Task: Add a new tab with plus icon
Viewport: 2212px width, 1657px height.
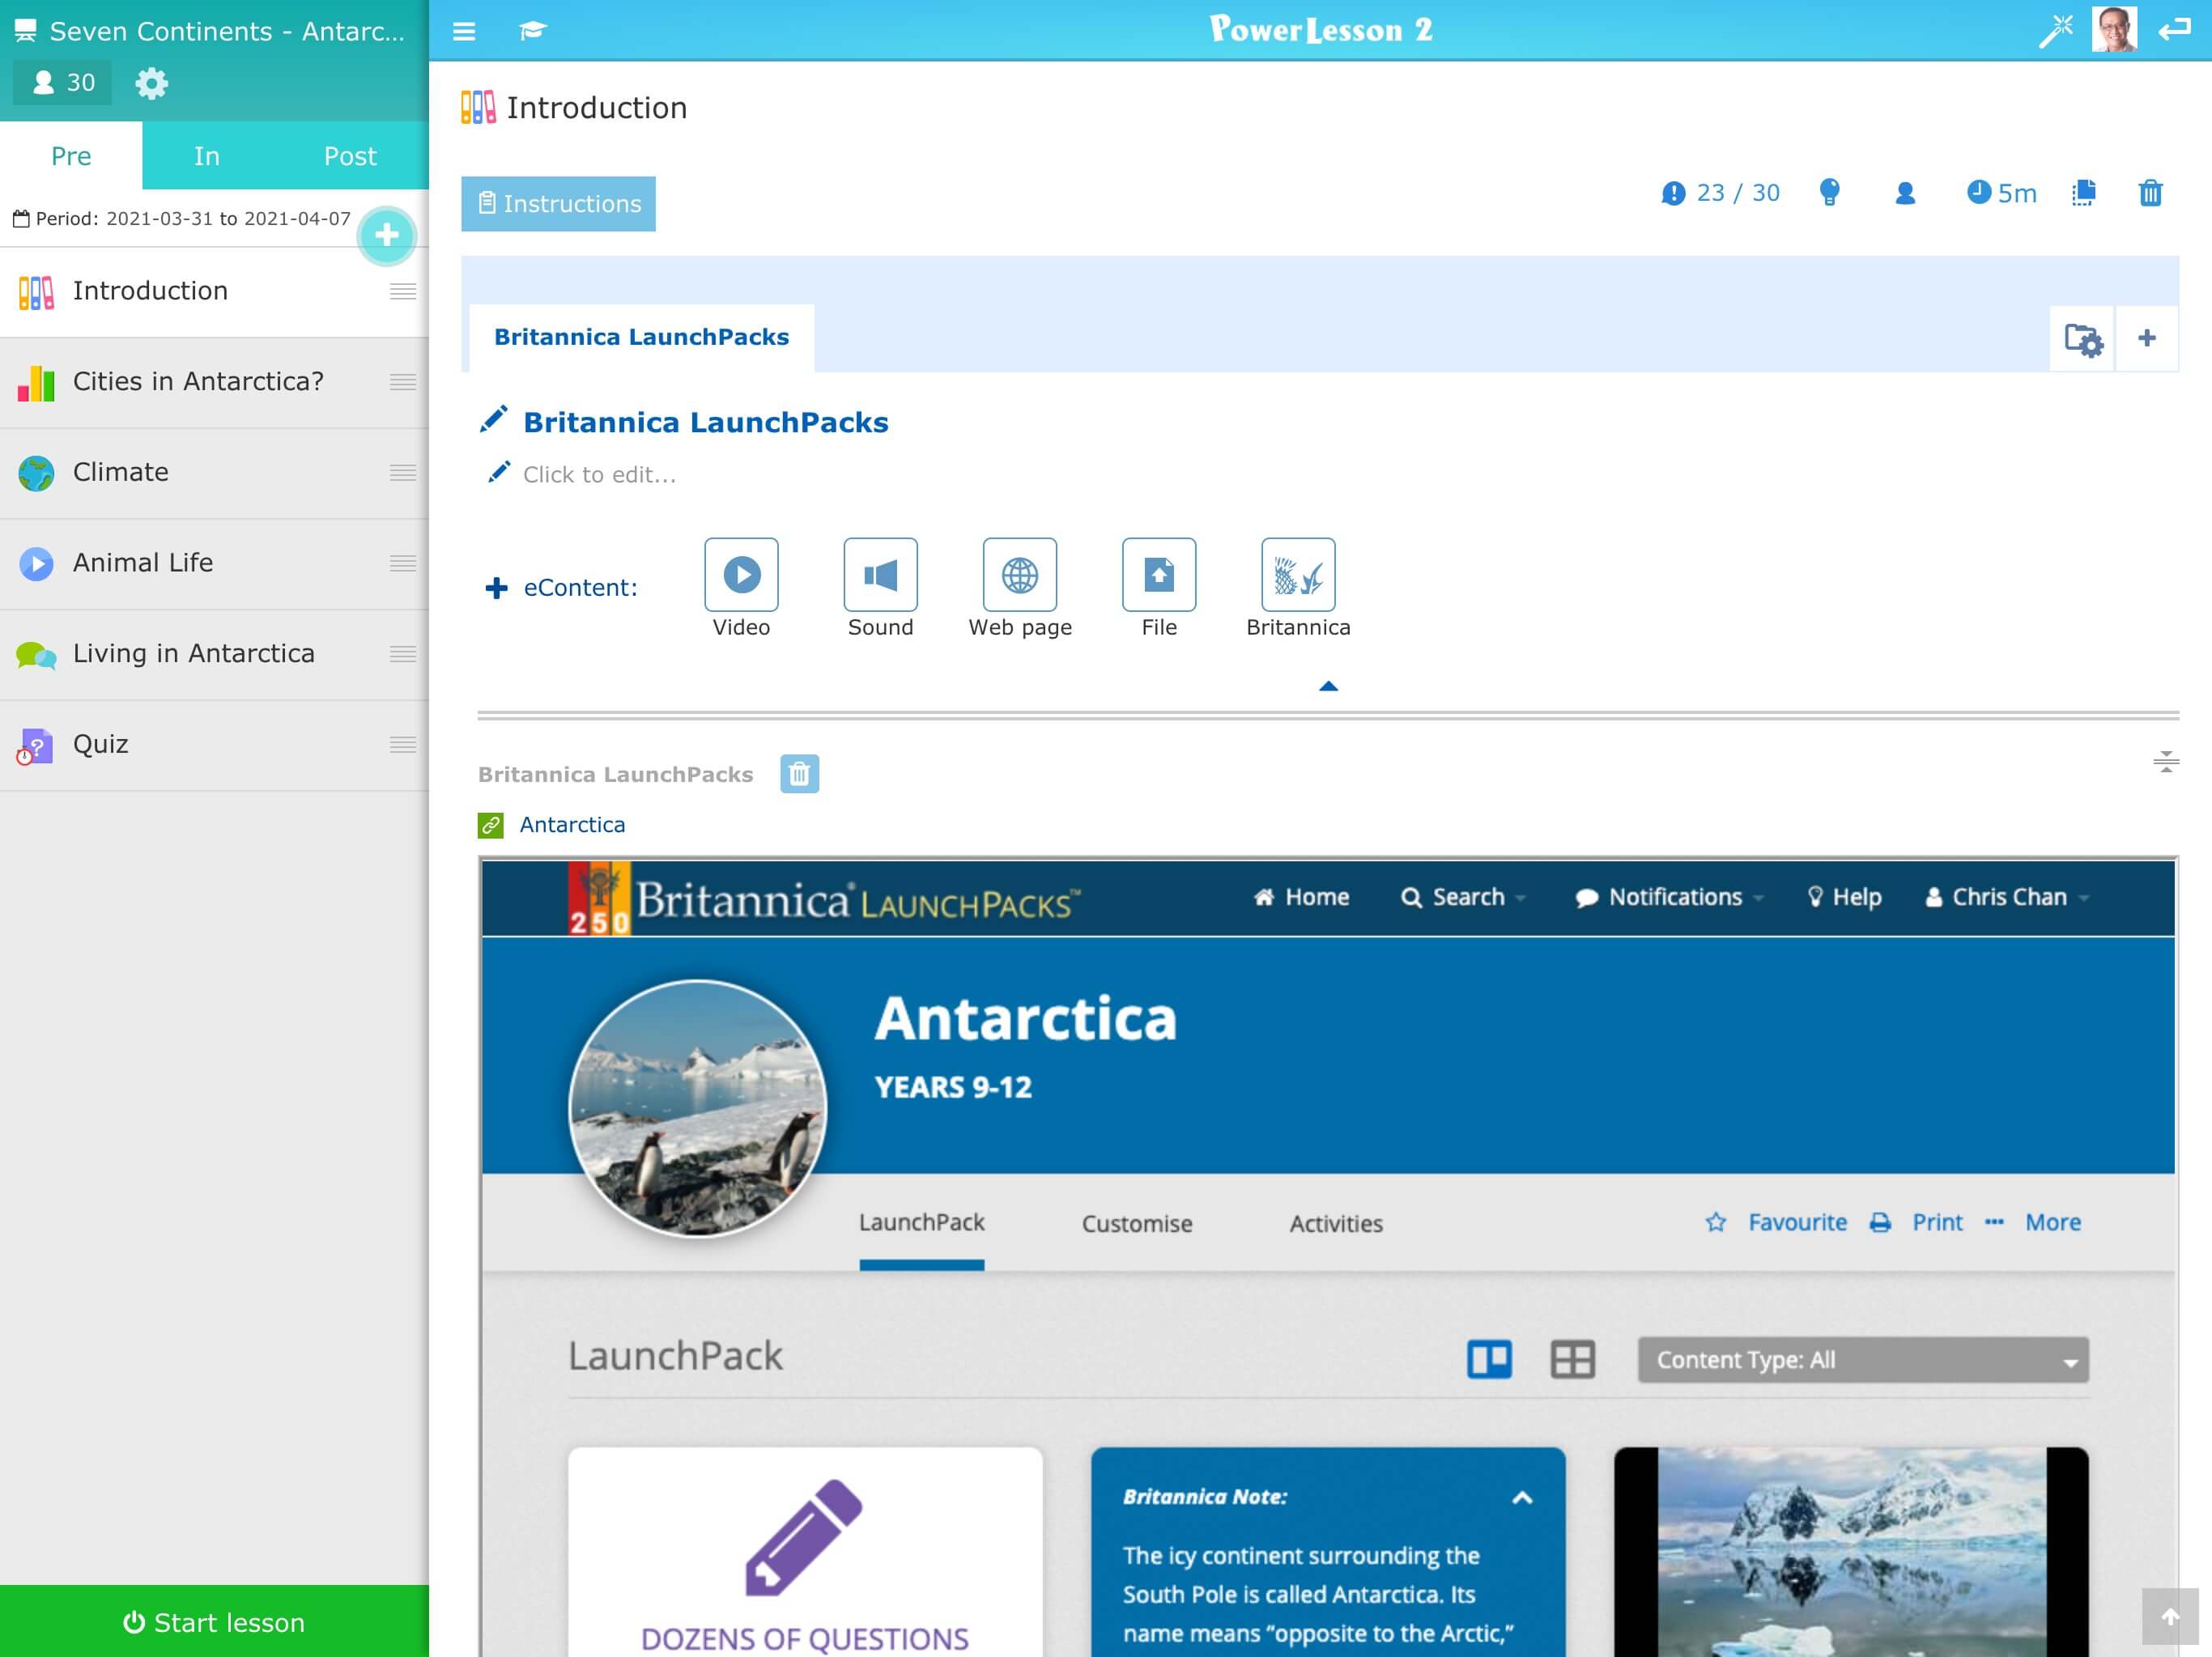Action: pos(2146,339)
